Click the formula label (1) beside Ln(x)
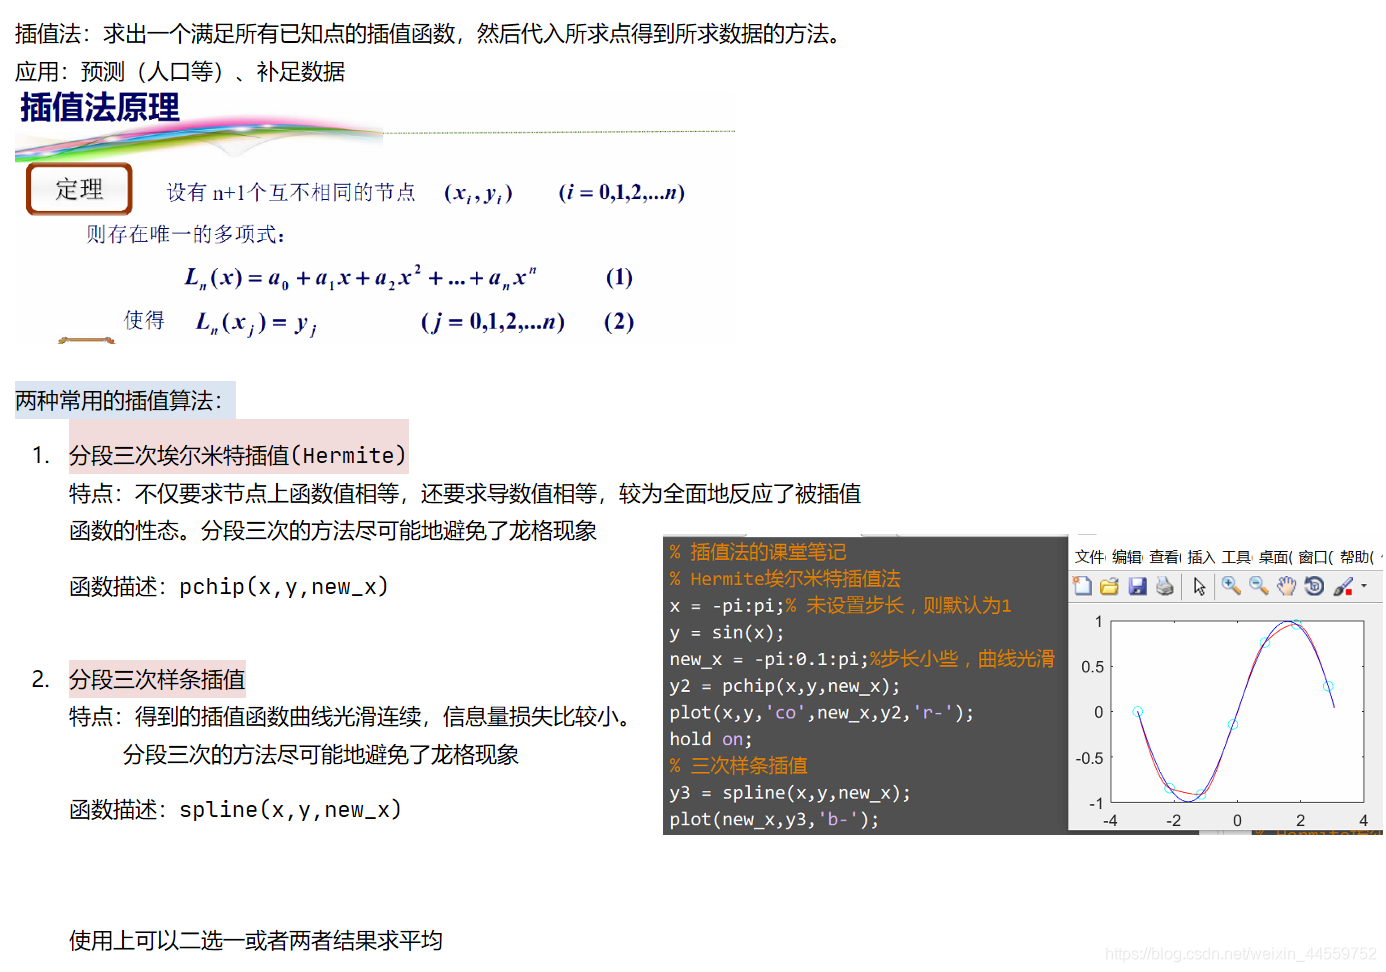Screen dimensions: 1386x972 (x=619, y=277)
